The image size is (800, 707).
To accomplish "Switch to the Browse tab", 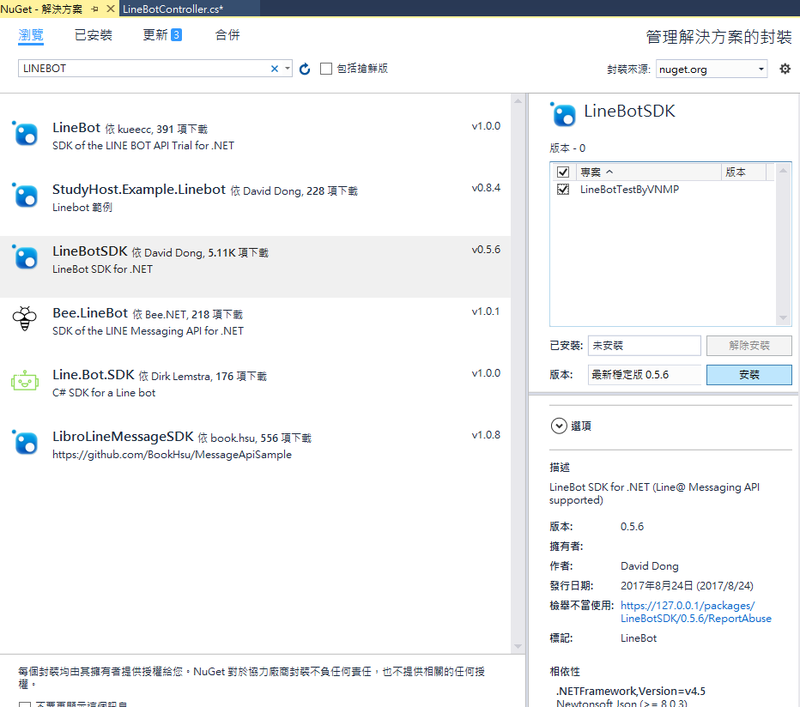I will pyautogui.click(x=31, y=35).
